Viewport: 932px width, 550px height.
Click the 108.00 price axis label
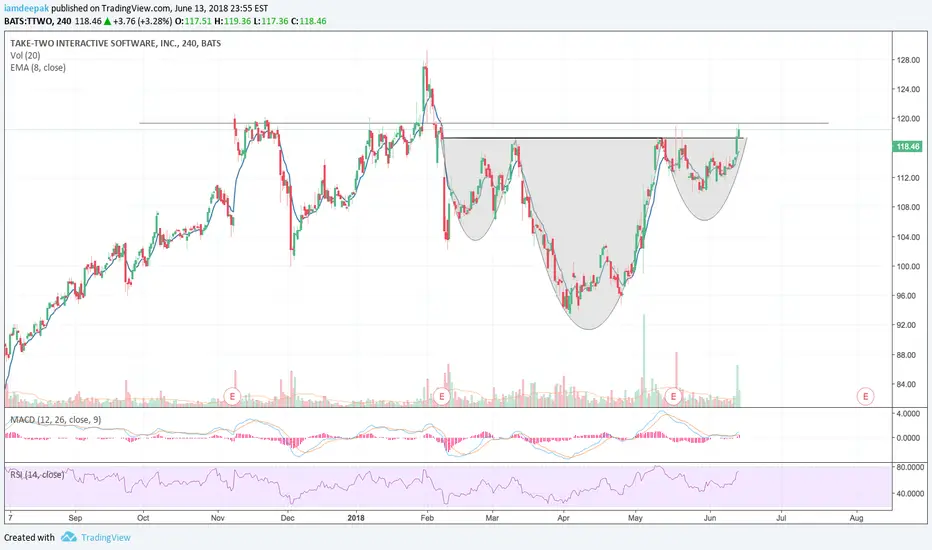(908, 208)
